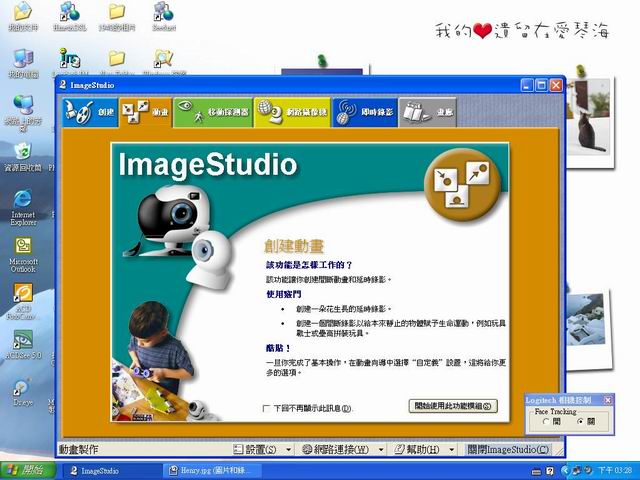Set Face Tracking to 開

546,422
